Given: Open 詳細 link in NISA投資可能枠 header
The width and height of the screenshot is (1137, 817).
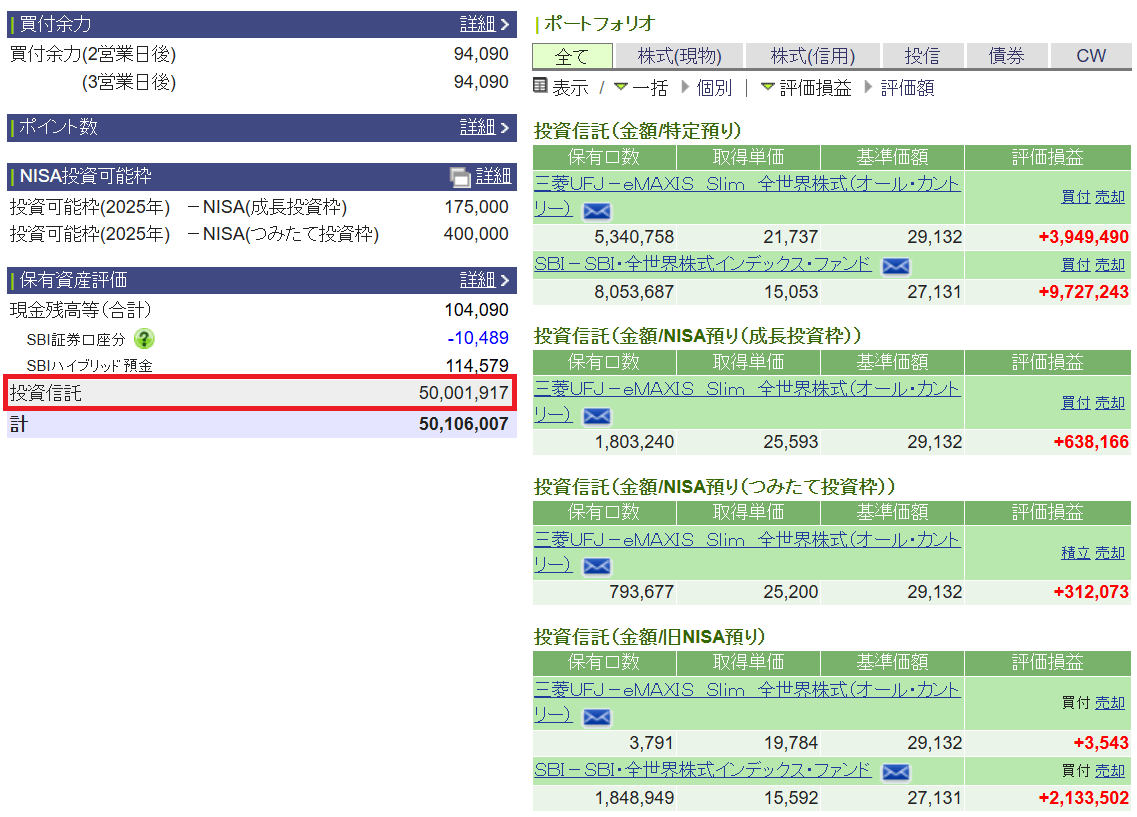Looking at the screenshot, I should tap(493, 176).
